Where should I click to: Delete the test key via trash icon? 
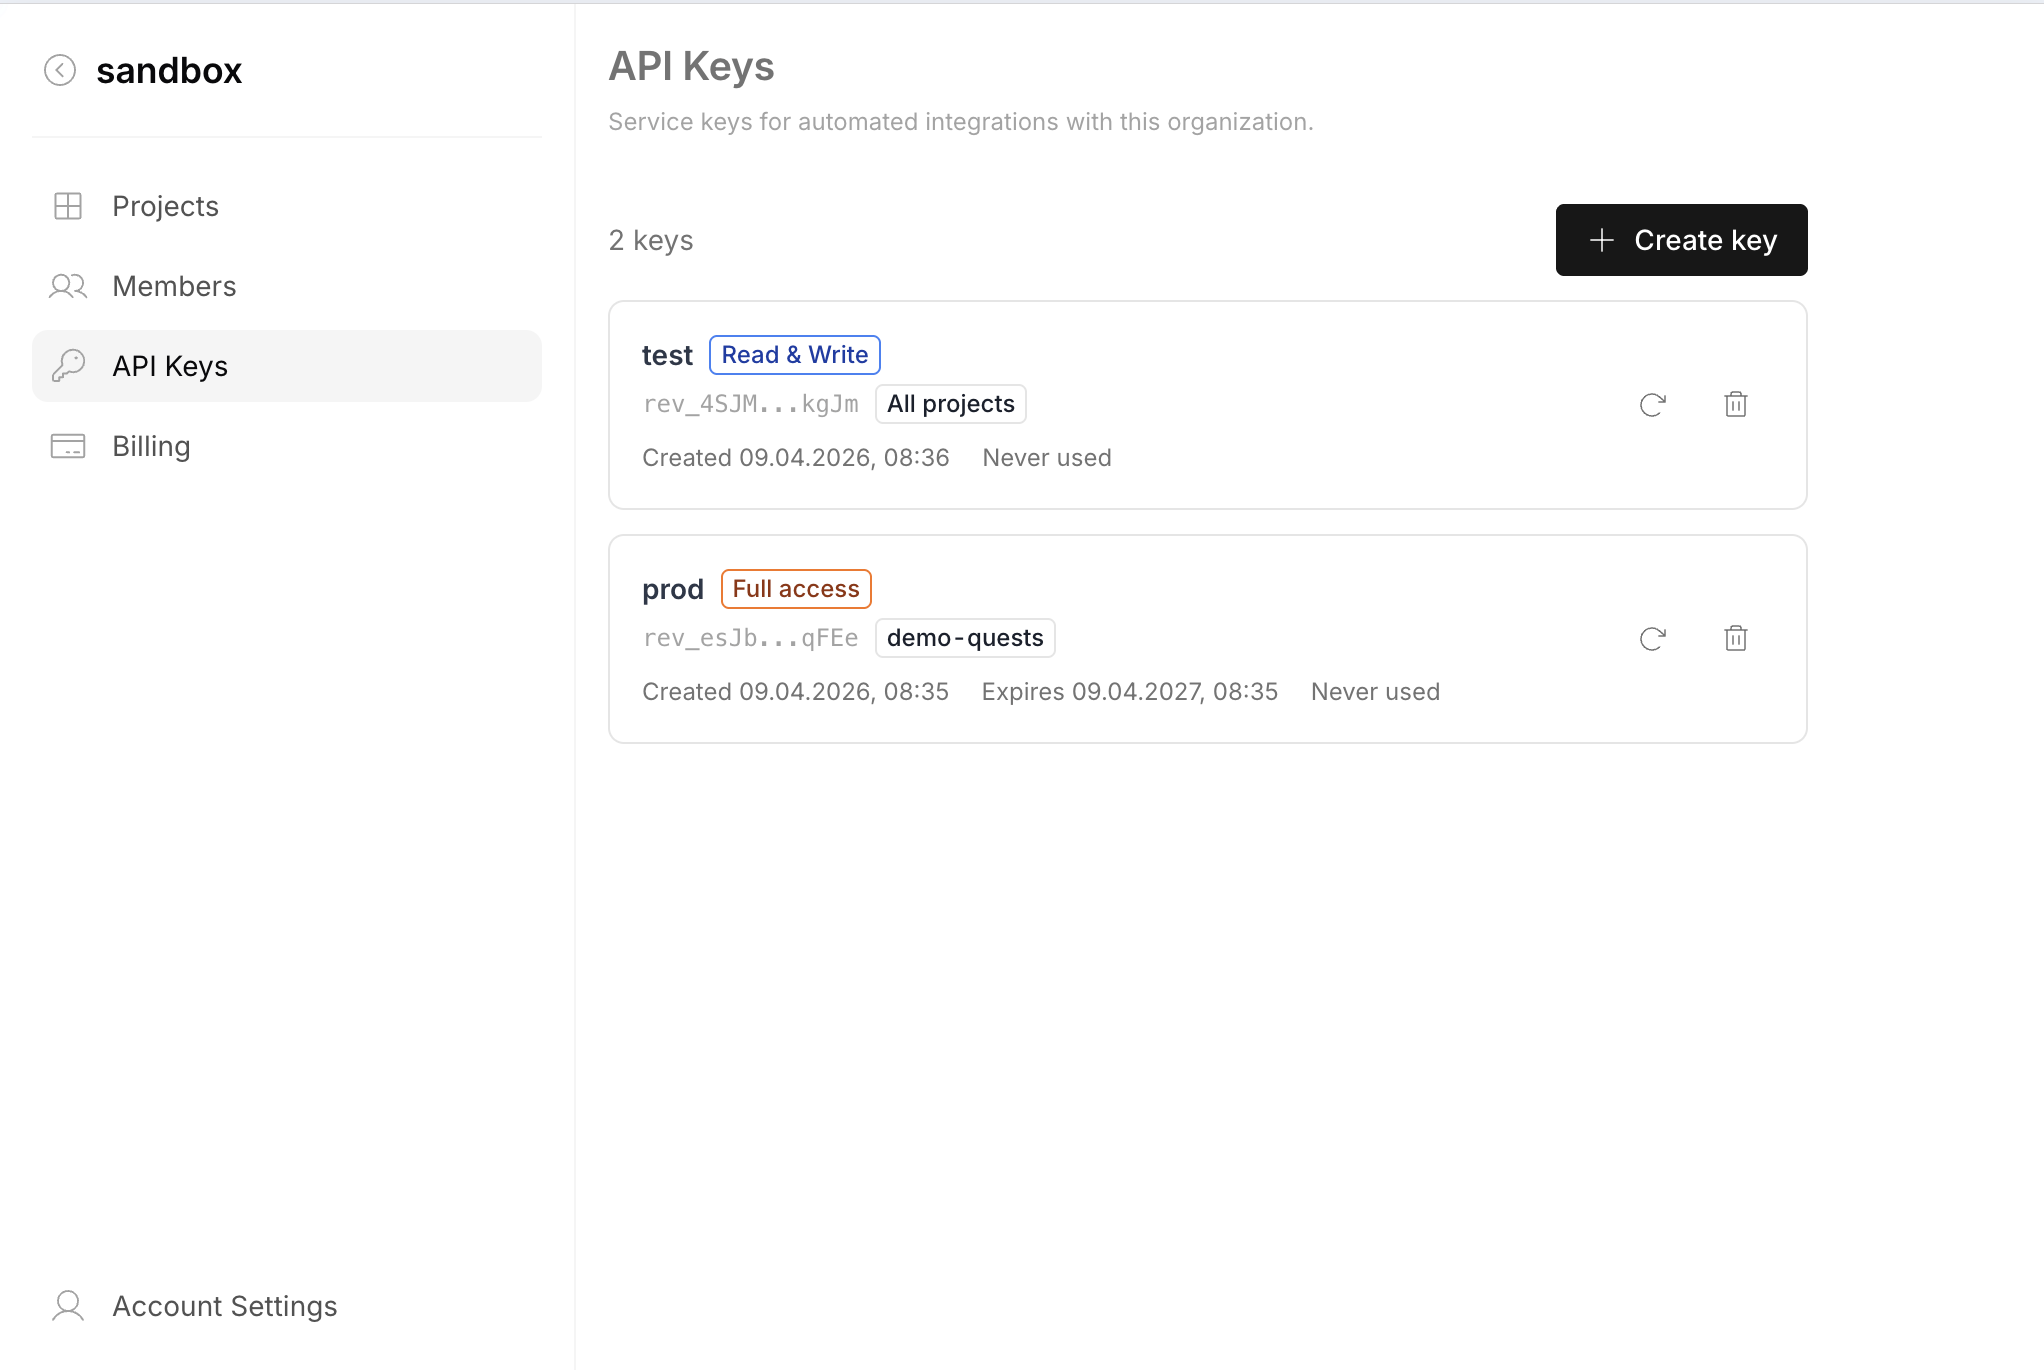coord(1735,404)
